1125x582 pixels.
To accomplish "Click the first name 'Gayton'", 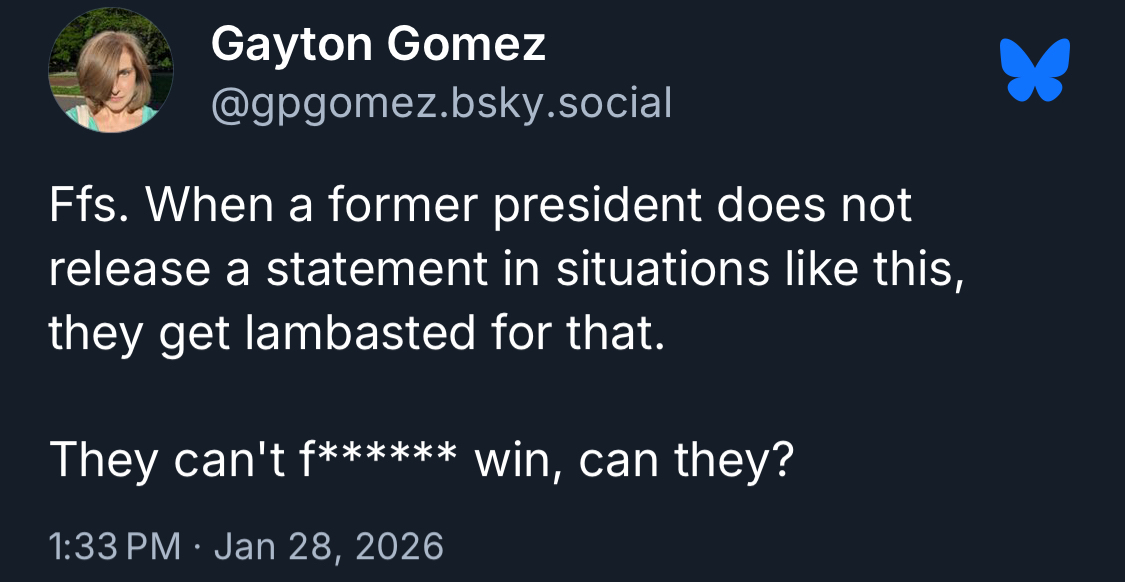I will click(x=292, y=44).
